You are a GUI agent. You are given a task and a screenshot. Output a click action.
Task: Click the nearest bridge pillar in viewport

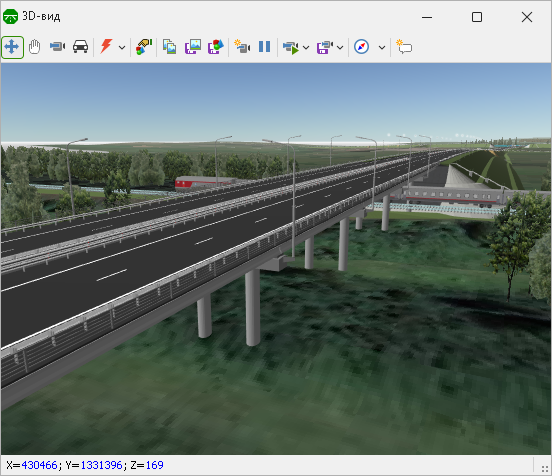point(252,307)
